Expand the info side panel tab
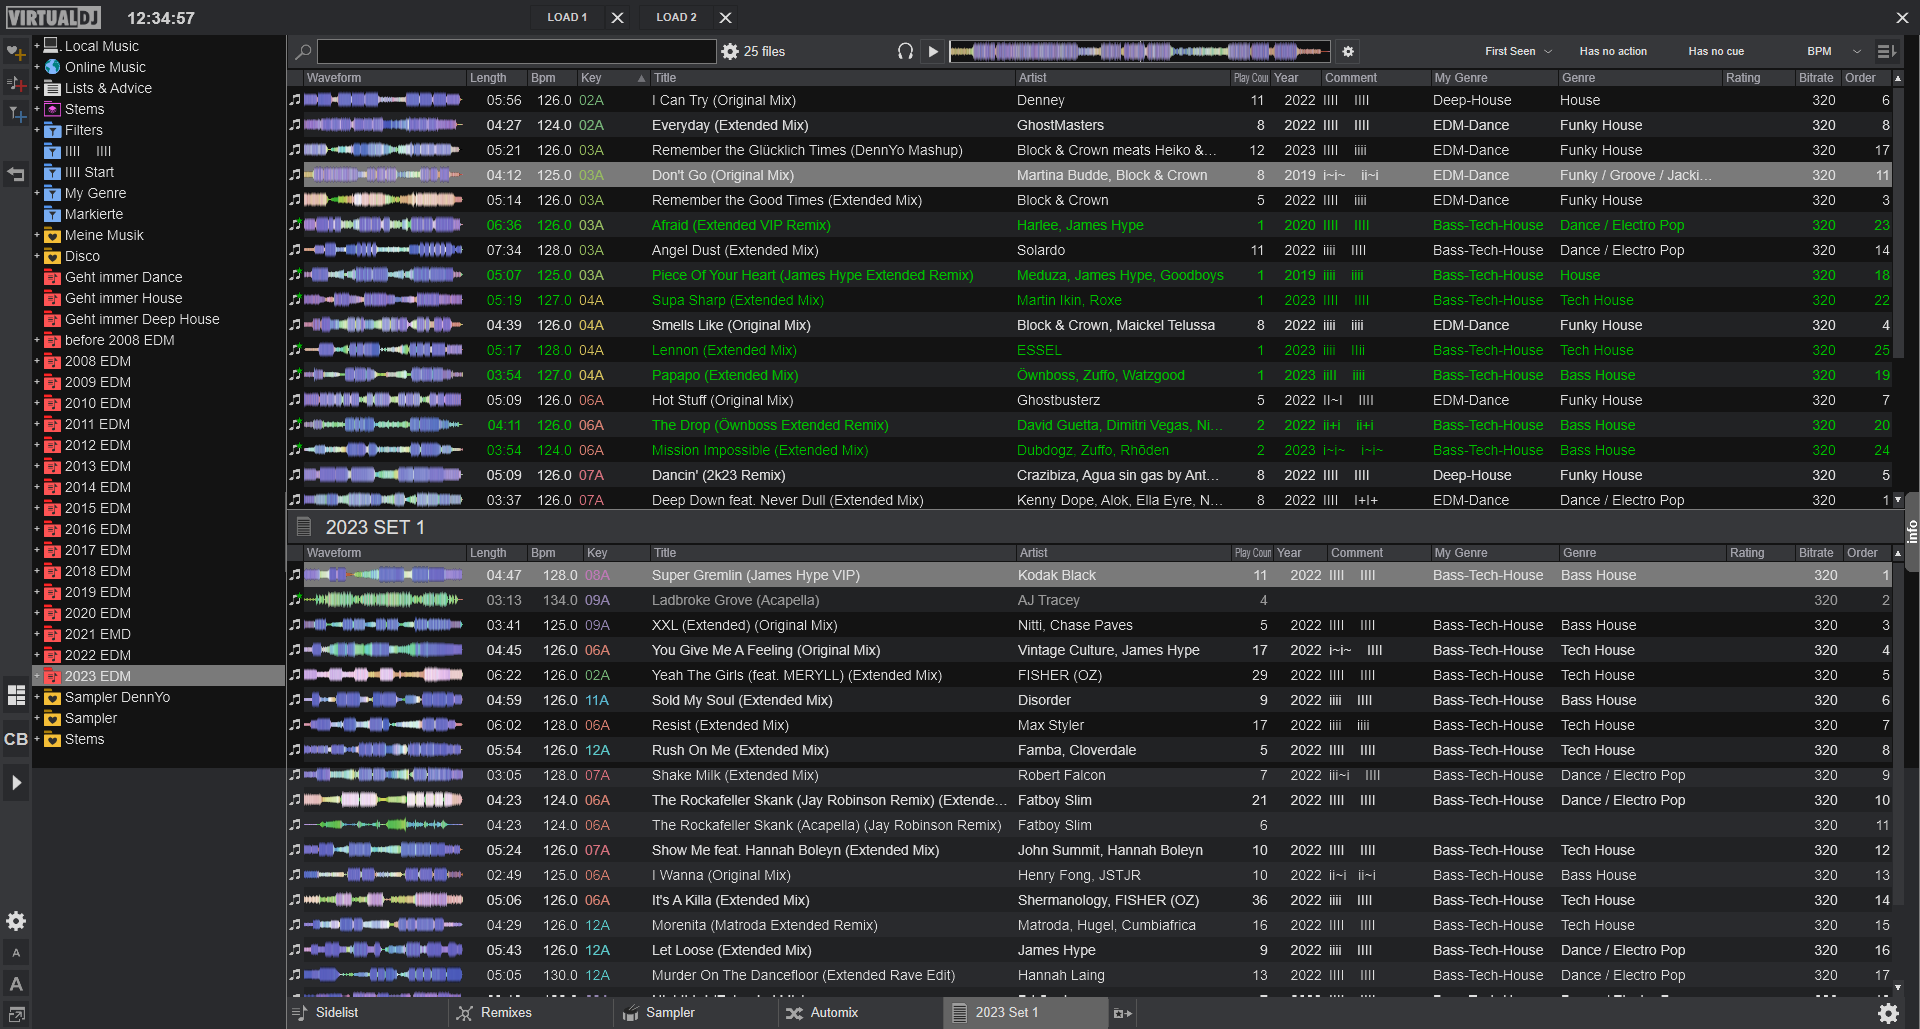Screen dimensions: 1920x1029 [1912, 531]
